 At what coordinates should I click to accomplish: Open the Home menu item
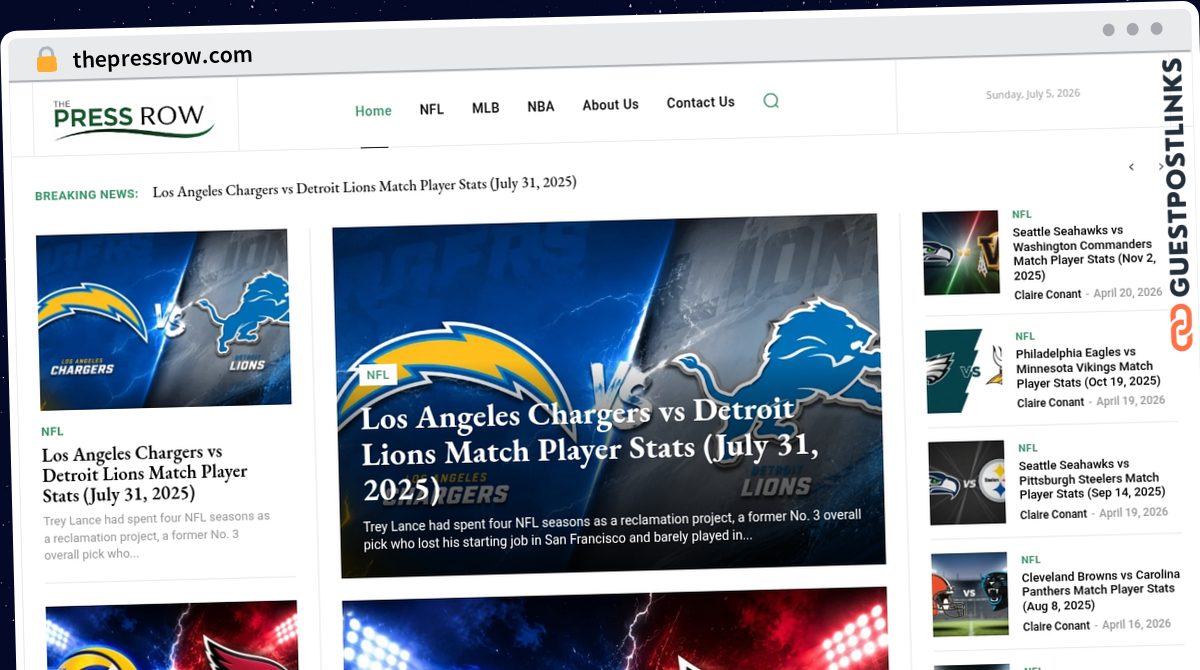(373, 111)
